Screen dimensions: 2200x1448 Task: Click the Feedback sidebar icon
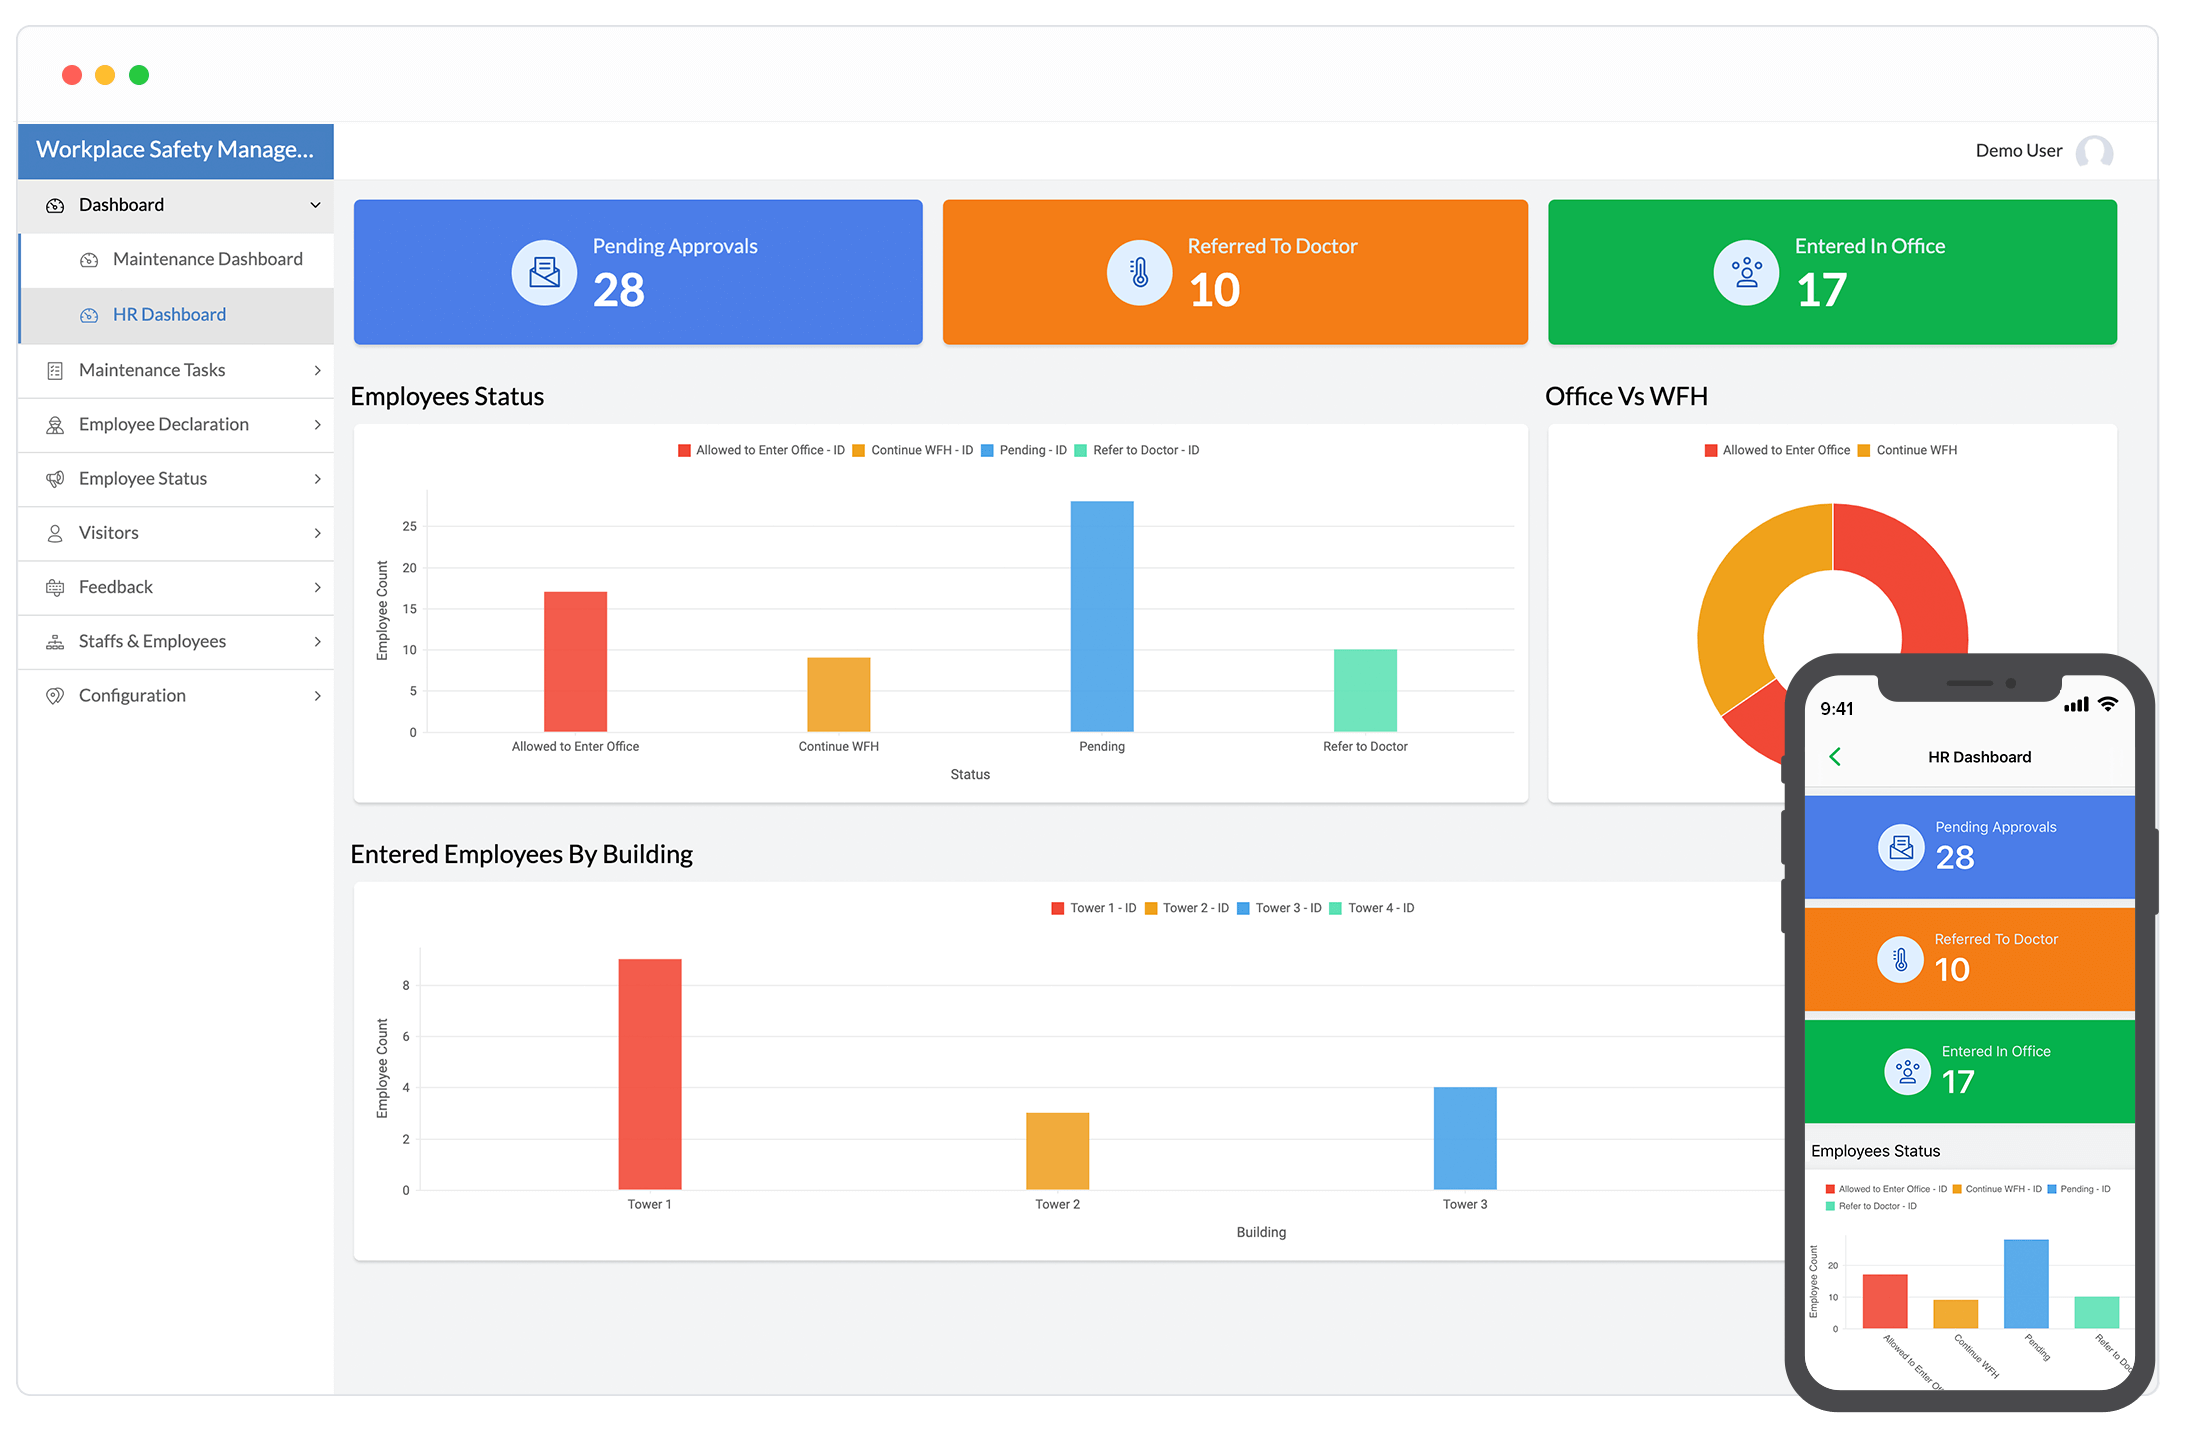[52, 585]
